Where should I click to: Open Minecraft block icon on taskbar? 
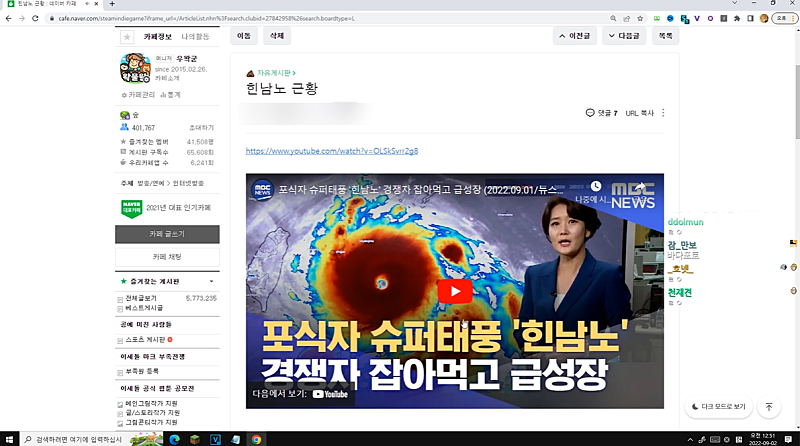194,439
